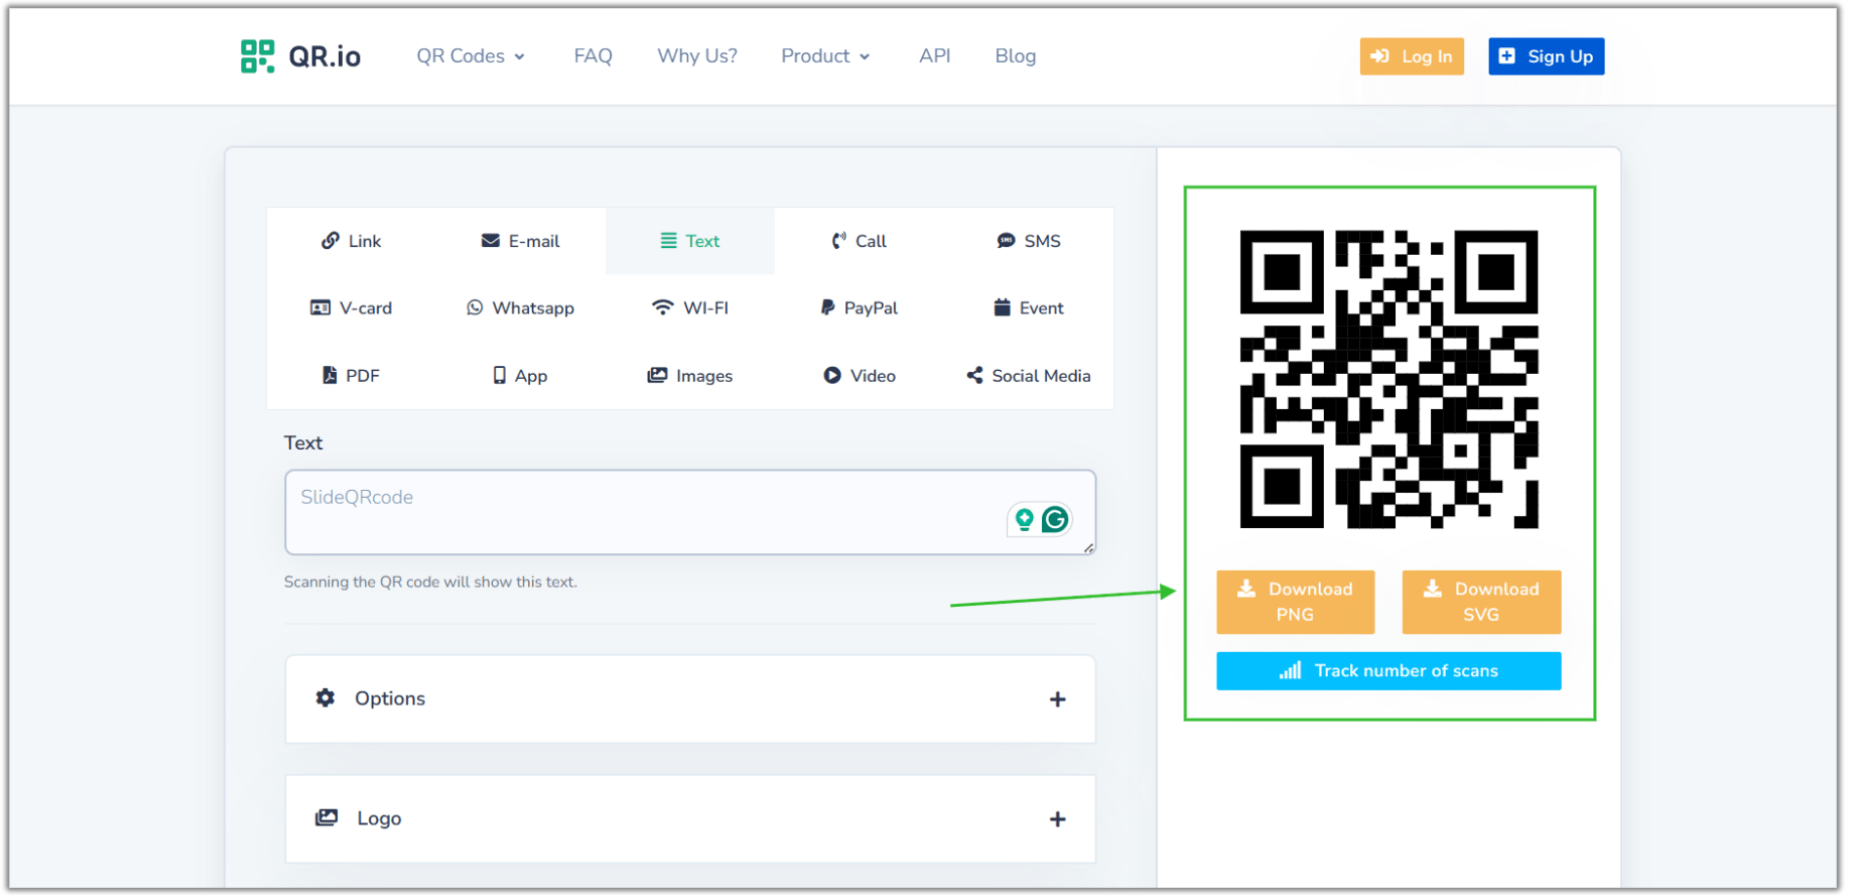The height and width of the screenshot is (895, 1860).
Task: Select the V-card QR type
Action: point(351,308)
